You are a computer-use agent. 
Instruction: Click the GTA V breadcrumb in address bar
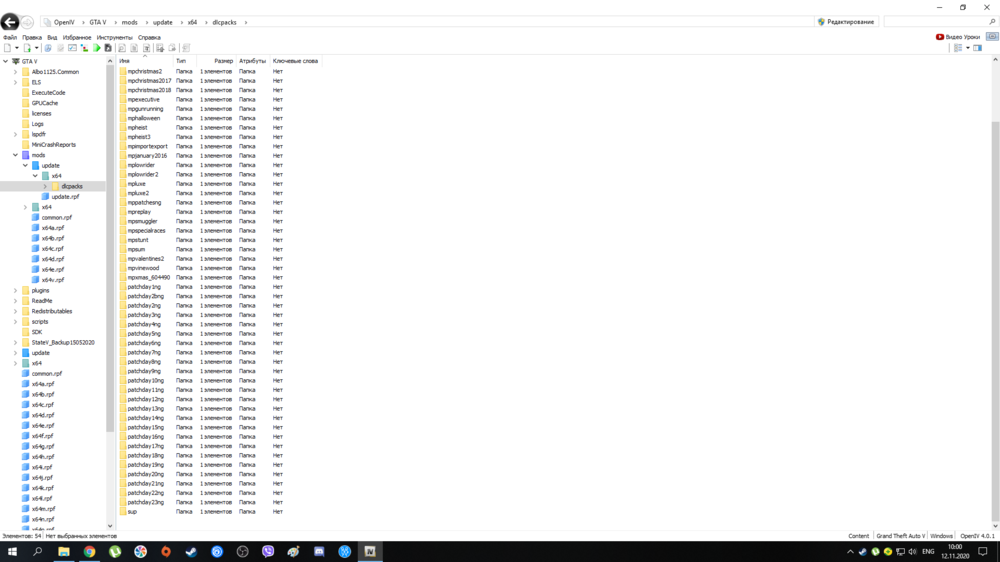point(98,22)
